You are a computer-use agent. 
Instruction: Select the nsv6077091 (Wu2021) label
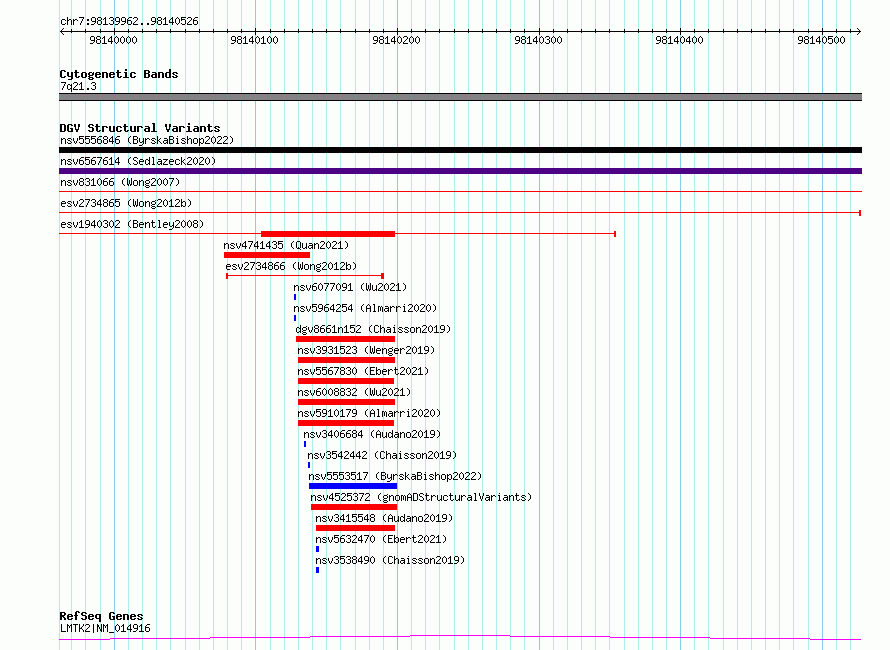pos(350,287)
